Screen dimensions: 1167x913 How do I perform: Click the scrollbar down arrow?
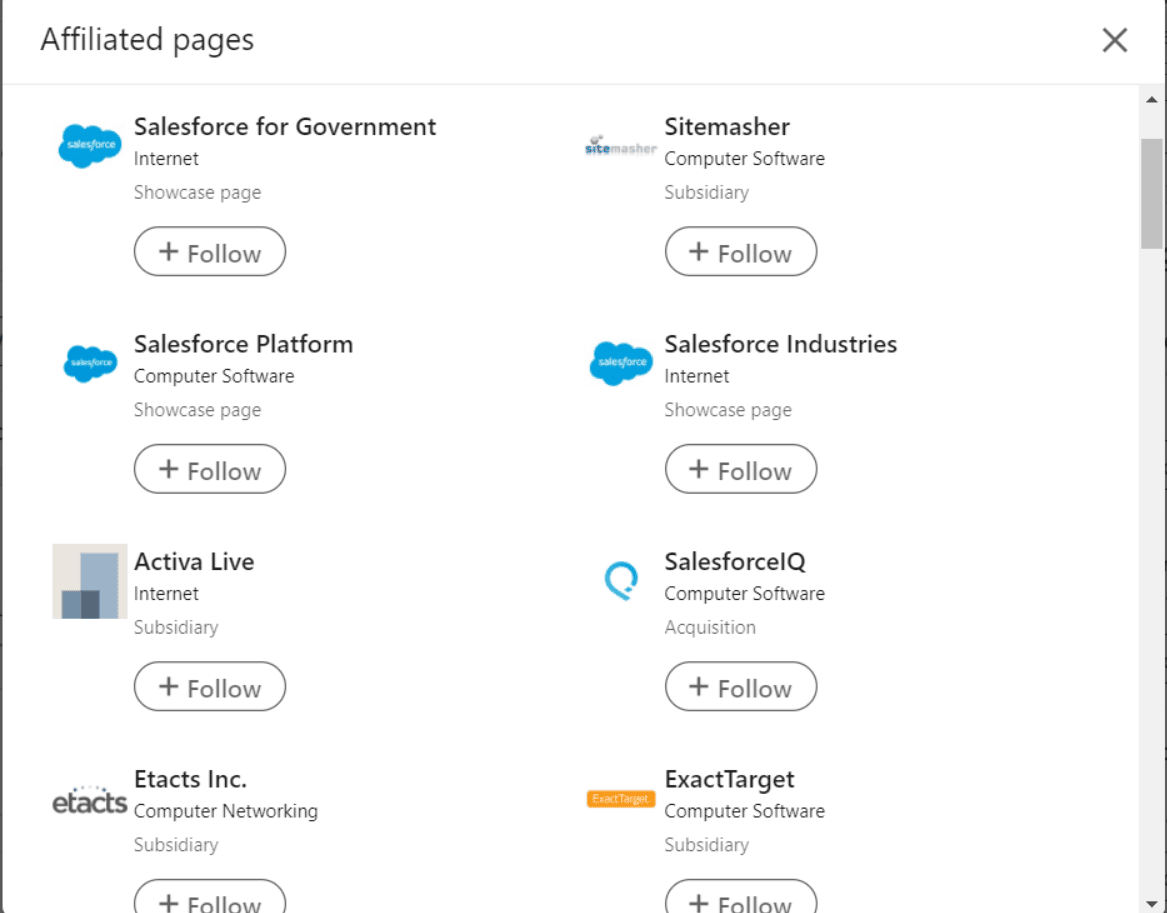tap(1151, 902)
